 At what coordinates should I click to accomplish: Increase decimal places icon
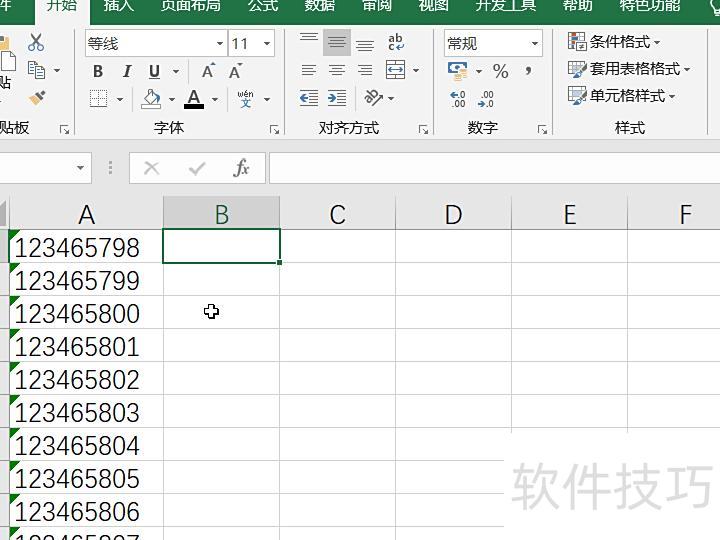point(458,99)
